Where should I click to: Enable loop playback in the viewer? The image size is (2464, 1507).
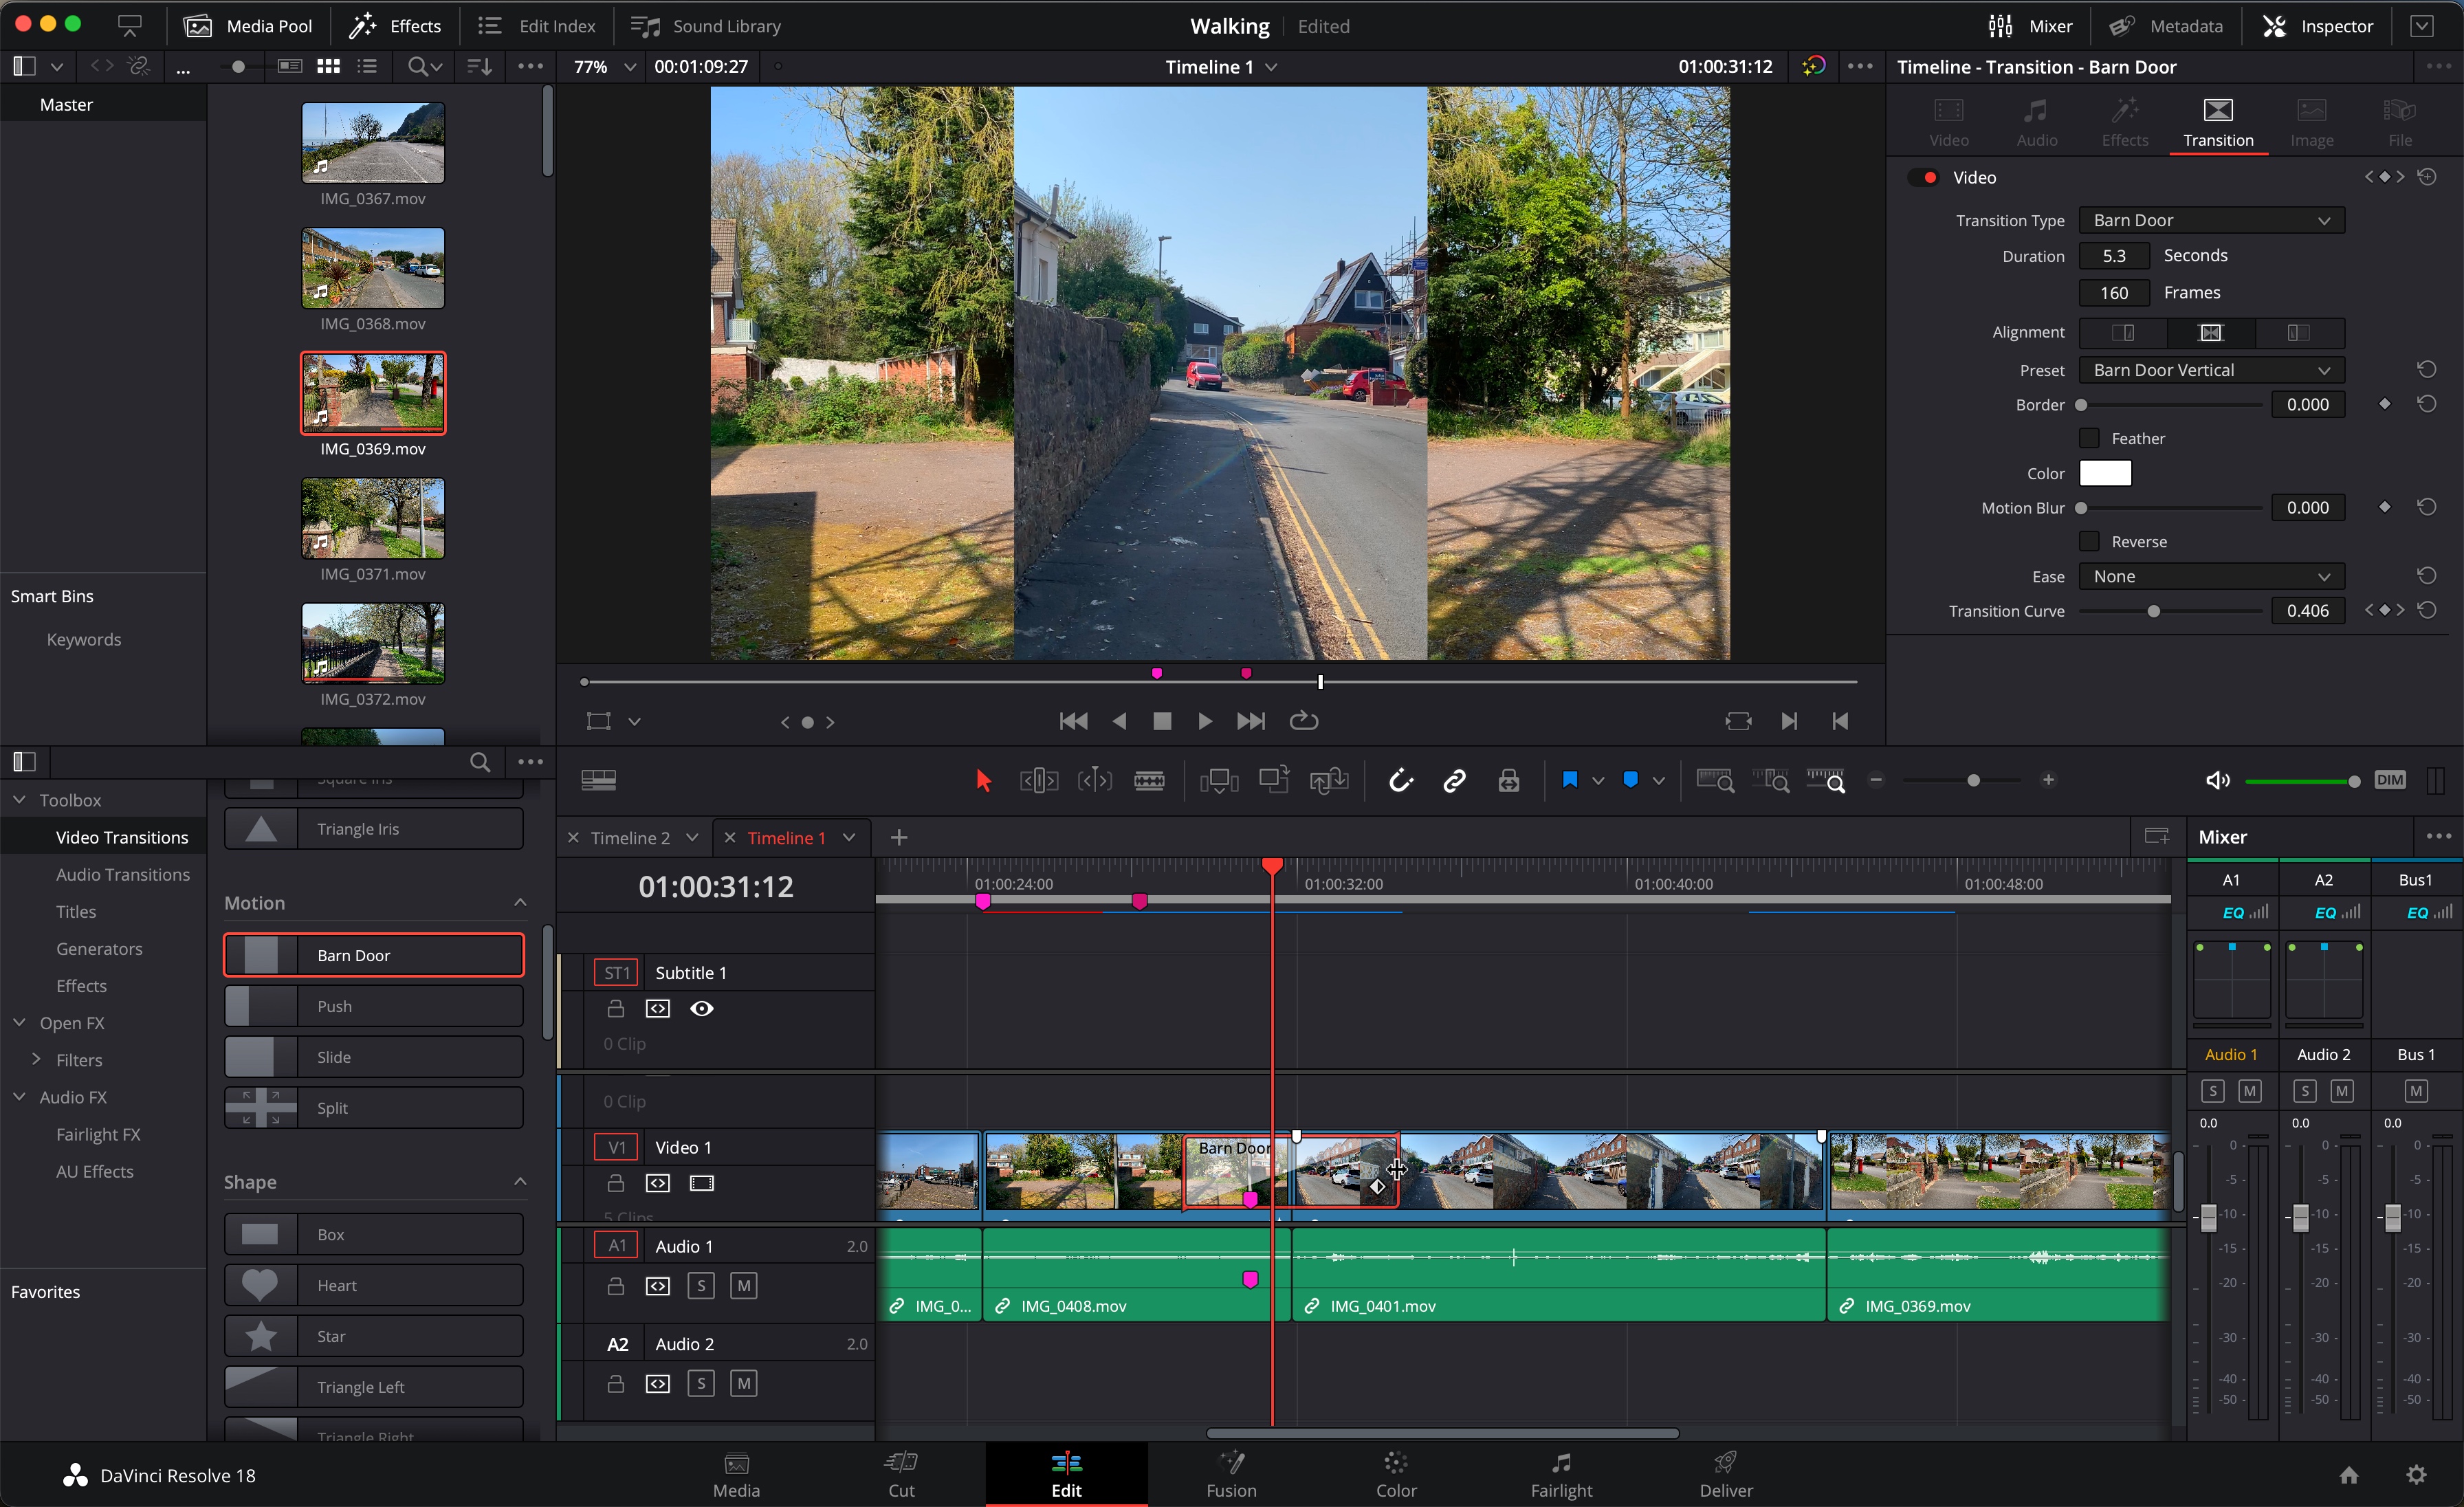(x=1303, y=721)
